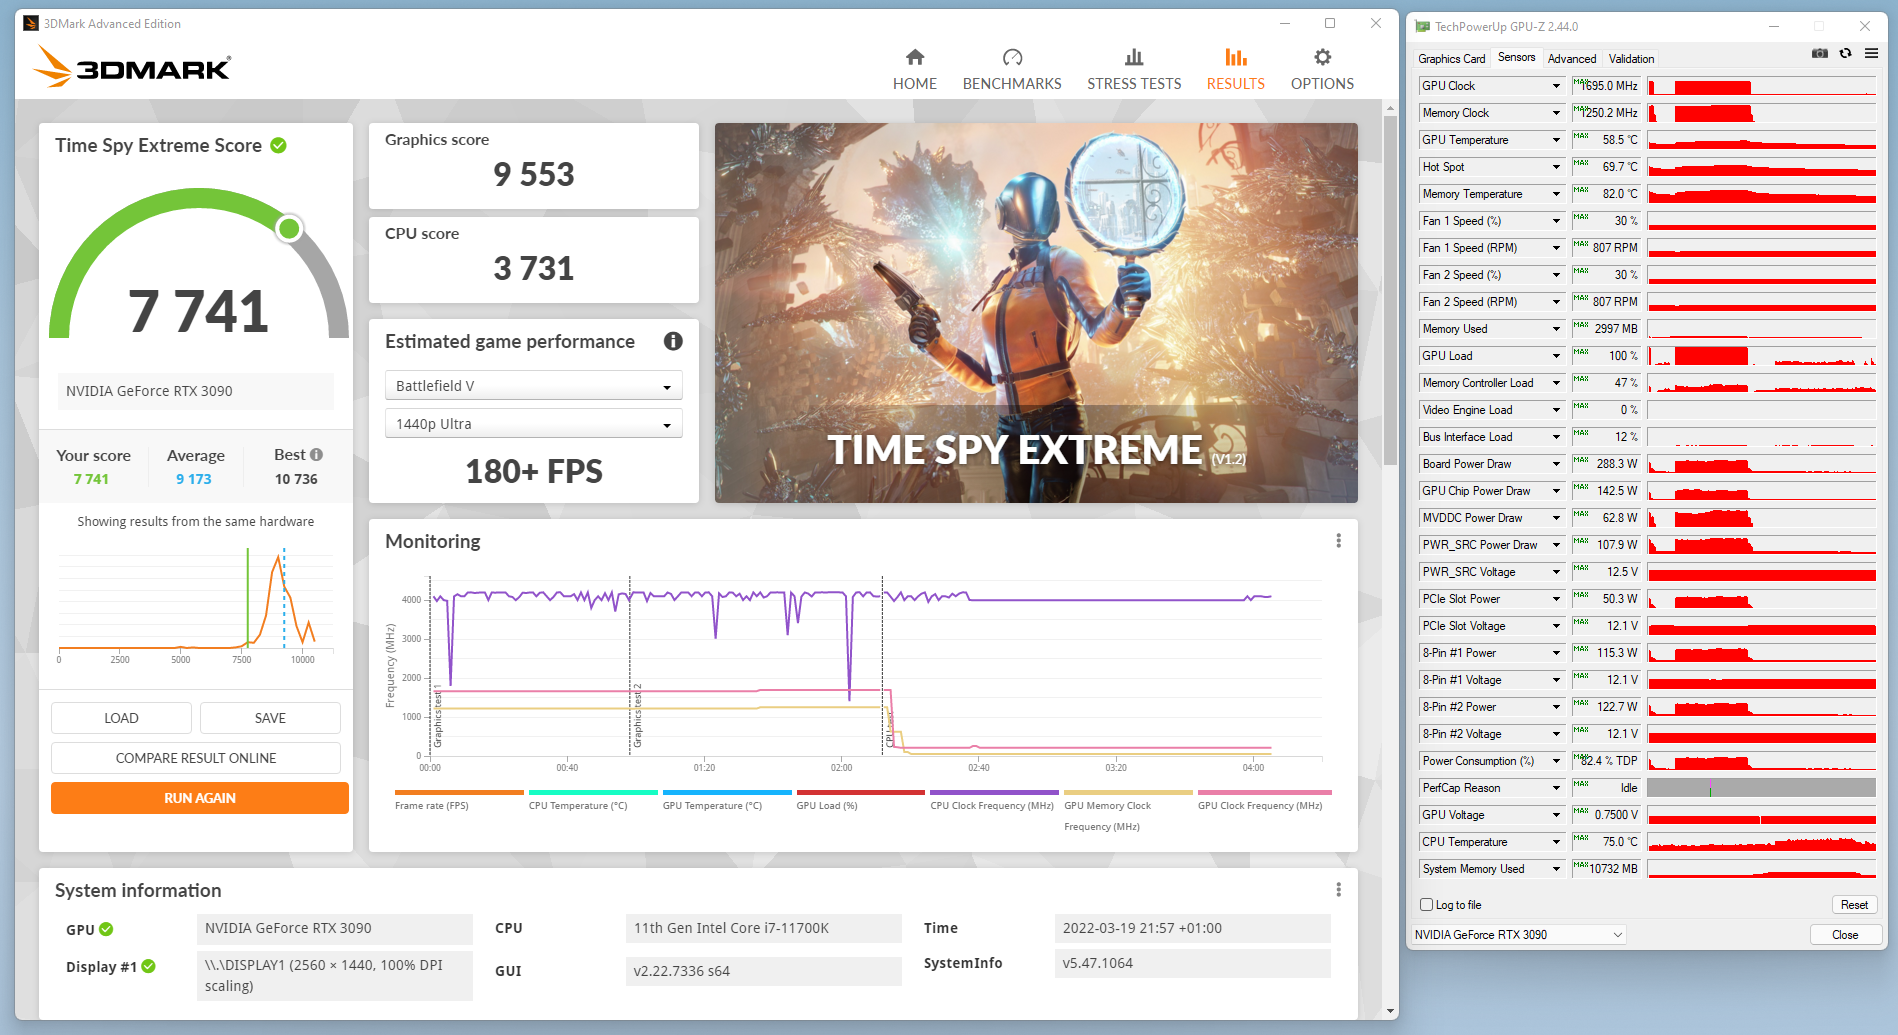Screen dimensions: 1898x1035
Task: Open the 1440p Ultra resolution dropdown
Action: [x=534, y=424]
